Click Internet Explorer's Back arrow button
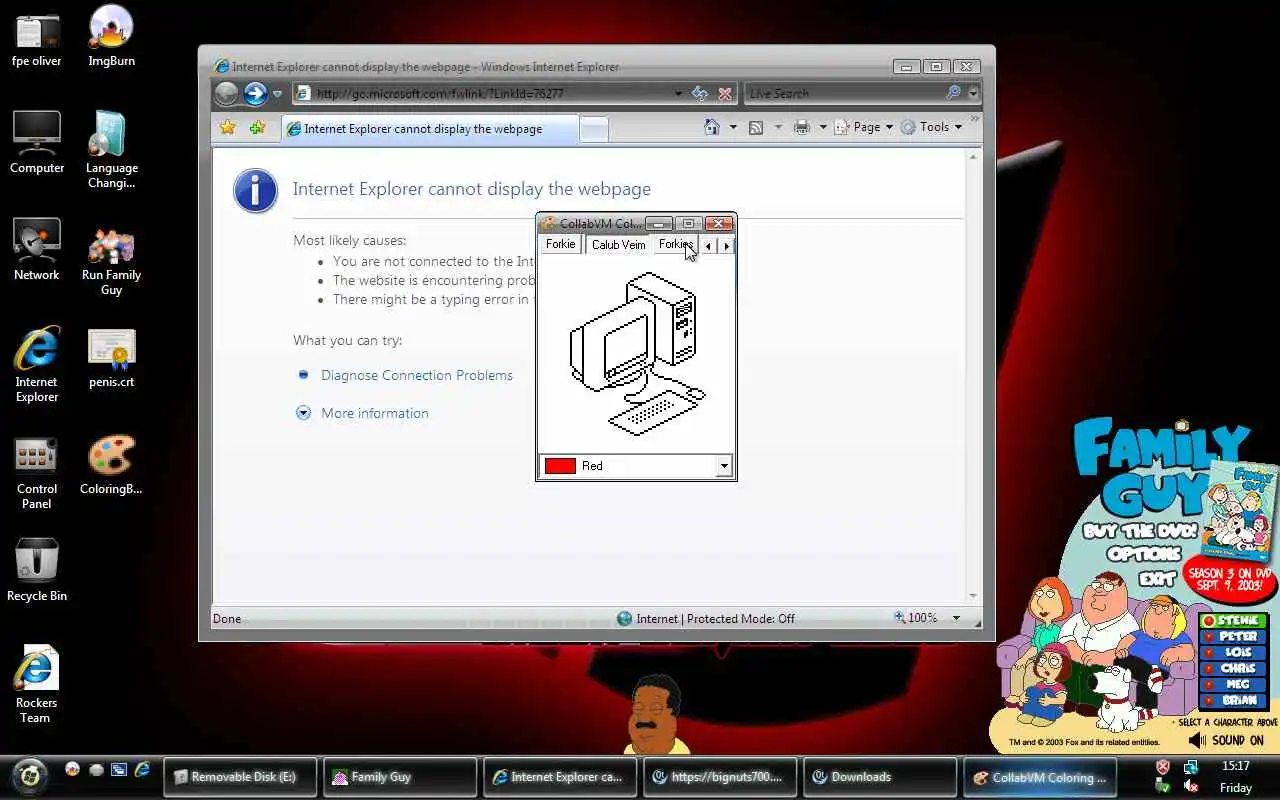Screen dimensions: 1280x800 [x=227, y=94]
